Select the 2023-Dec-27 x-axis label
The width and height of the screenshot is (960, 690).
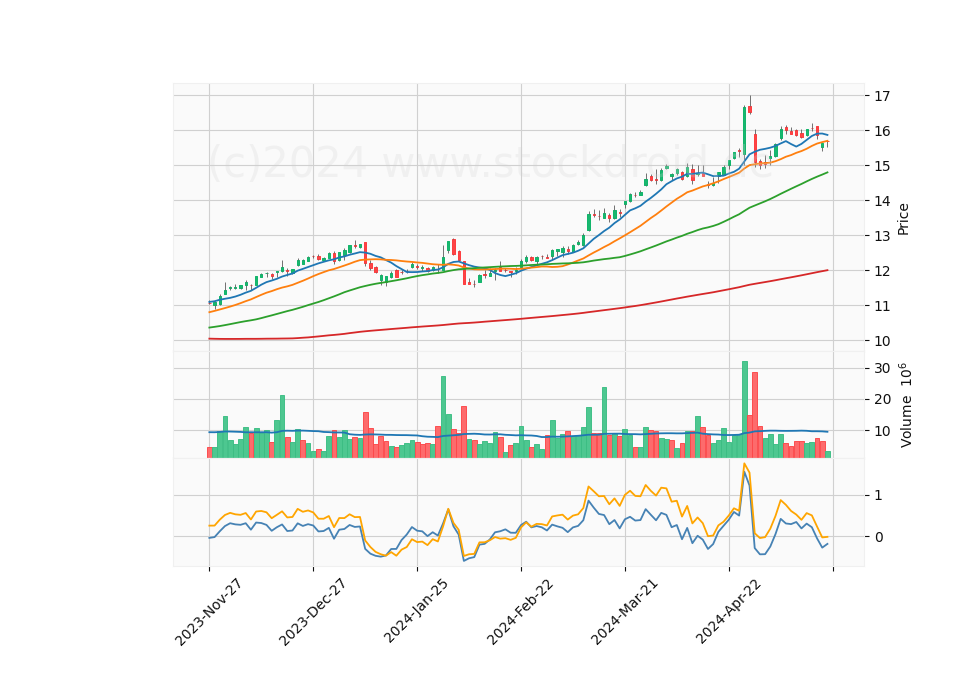(x=312, y=612)
